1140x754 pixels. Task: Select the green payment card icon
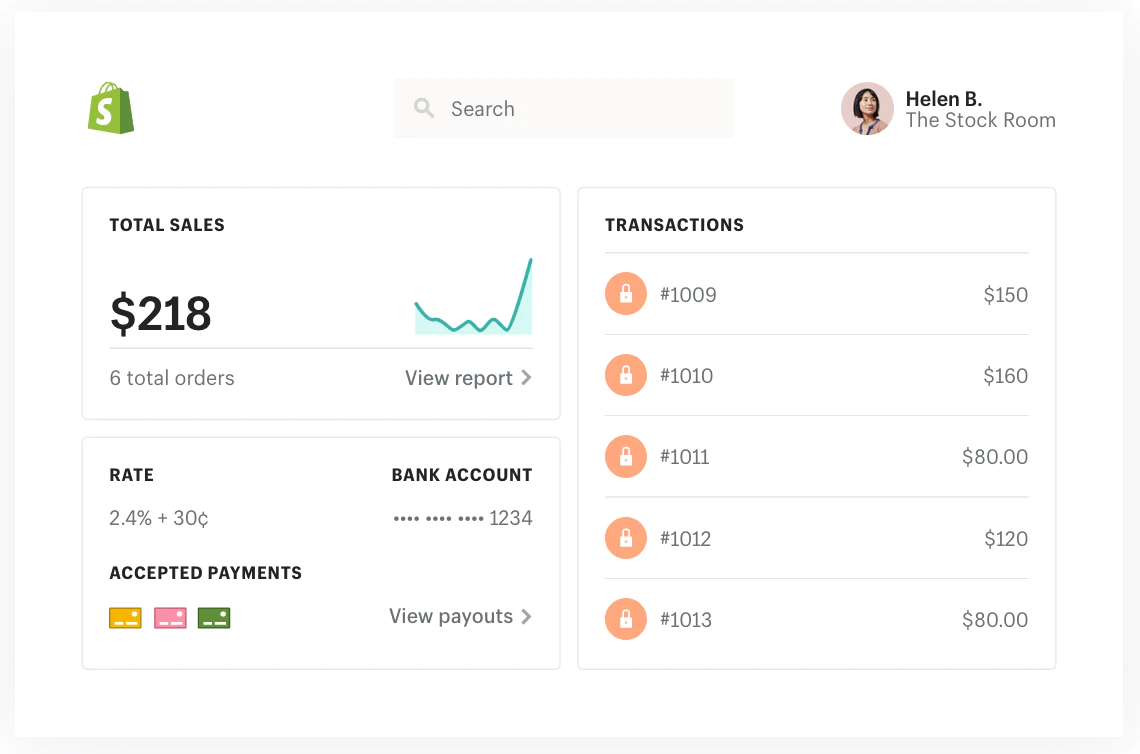point(214,618)
